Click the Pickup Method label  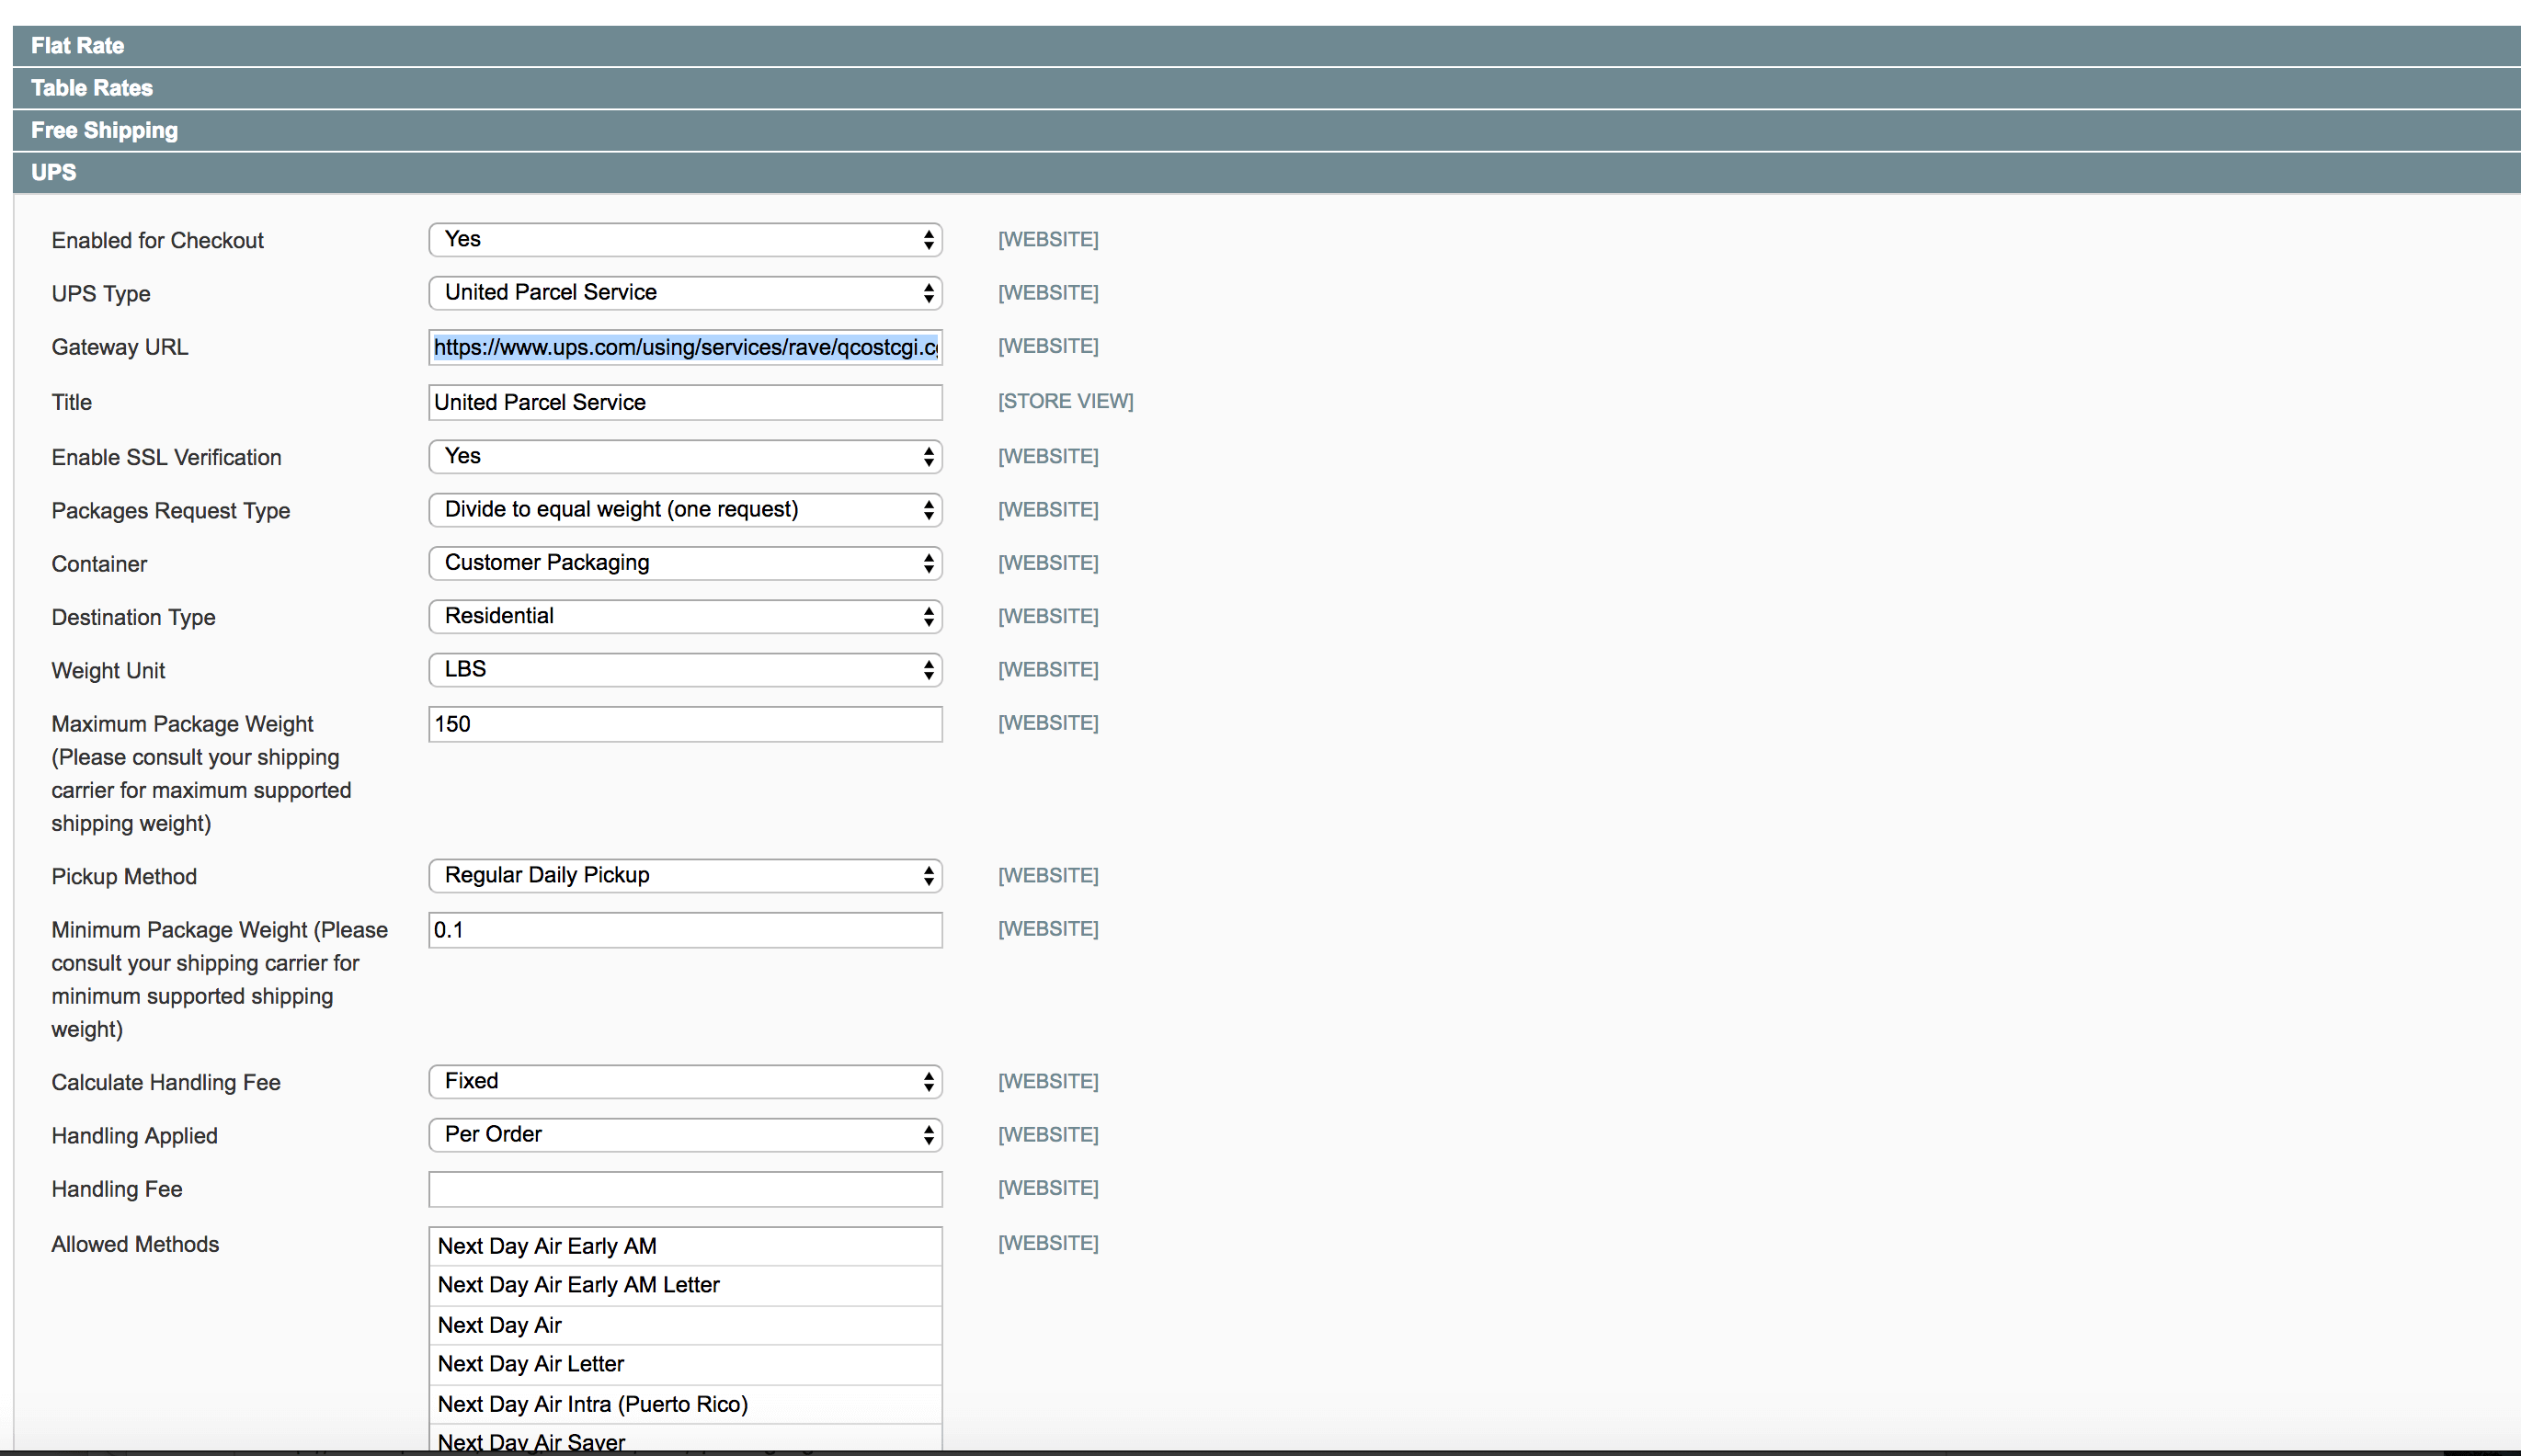click(x=124, y=877)
